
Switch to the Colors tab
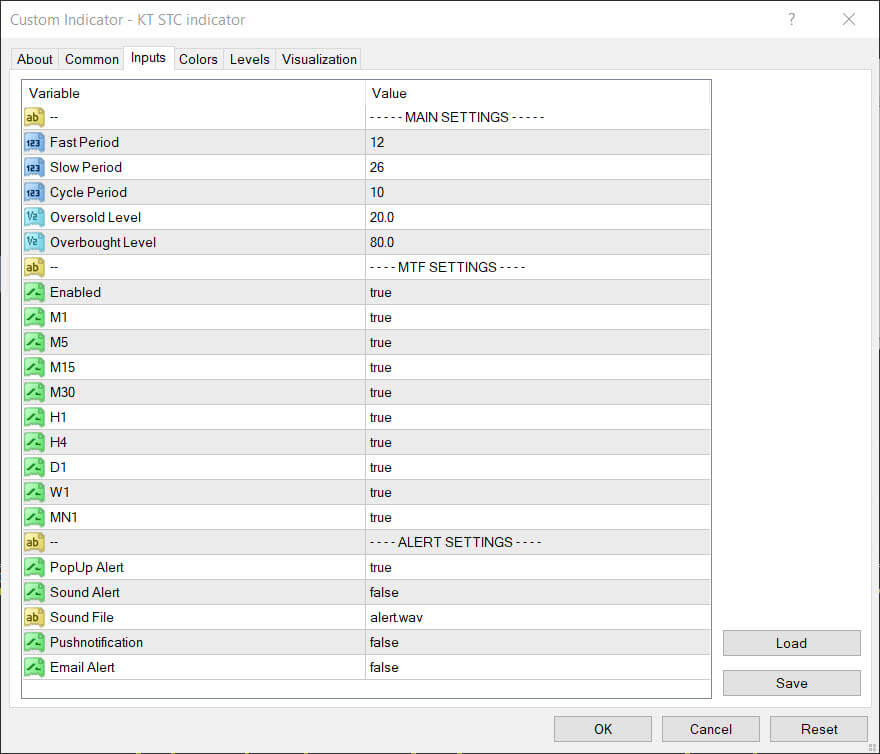198,59
